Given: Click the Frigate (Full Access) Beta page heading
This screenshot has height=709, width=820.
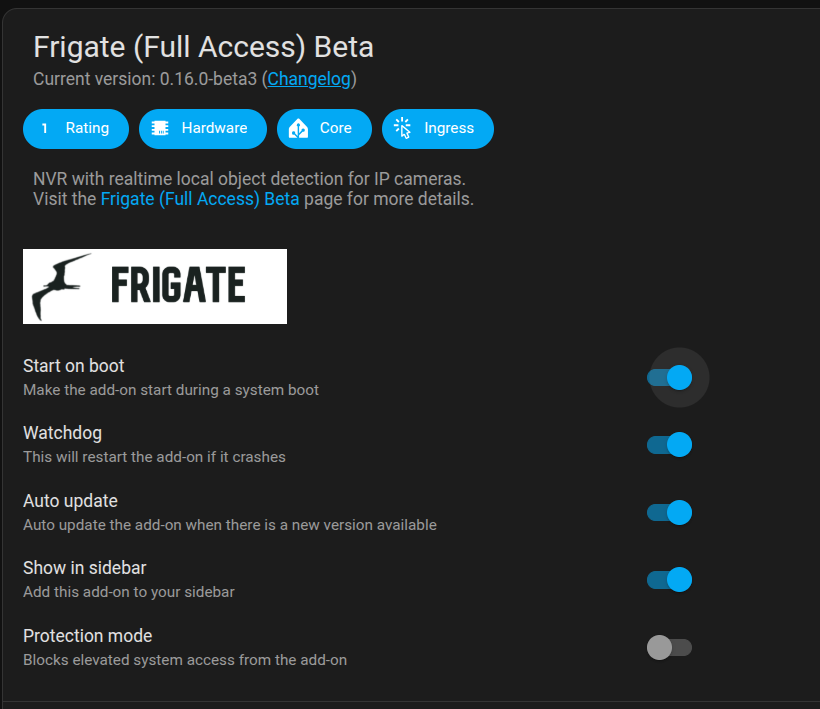Looking at the screenshot, I should click(203, 47).
